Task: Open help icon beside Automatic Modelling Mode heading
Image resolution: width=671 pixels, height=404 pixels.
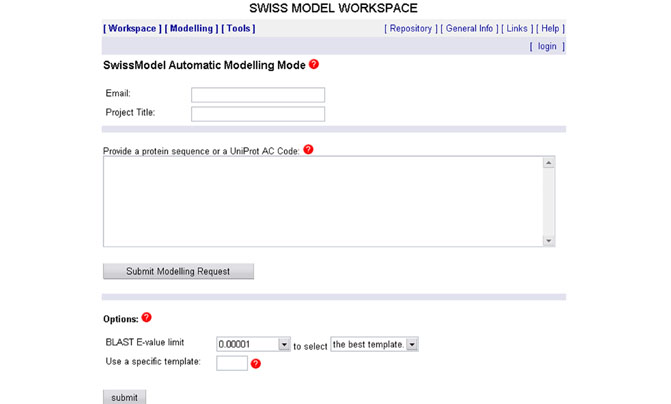Action: [x=314, y=64]
